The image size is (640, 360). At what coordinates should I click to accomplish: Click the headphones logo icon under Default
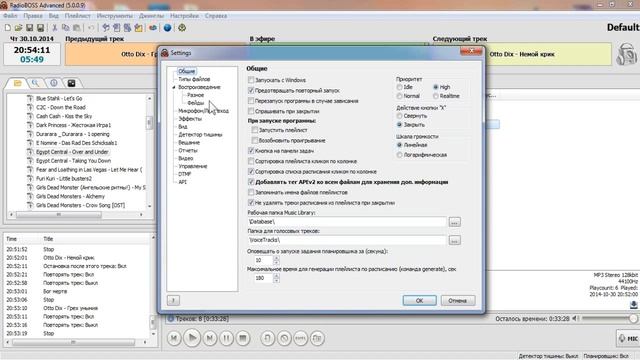[x=627, y=53]
